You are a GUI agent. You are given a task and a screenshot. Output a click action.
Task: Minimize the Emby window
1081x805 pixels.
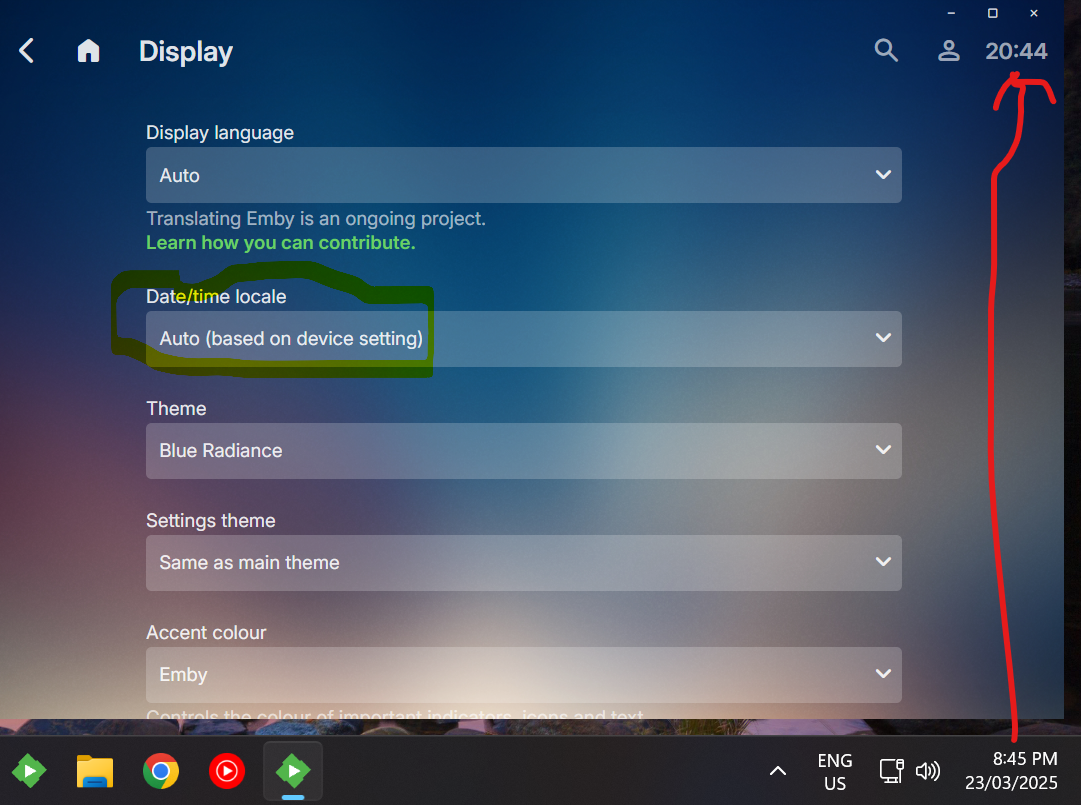[x=951, y=13]
